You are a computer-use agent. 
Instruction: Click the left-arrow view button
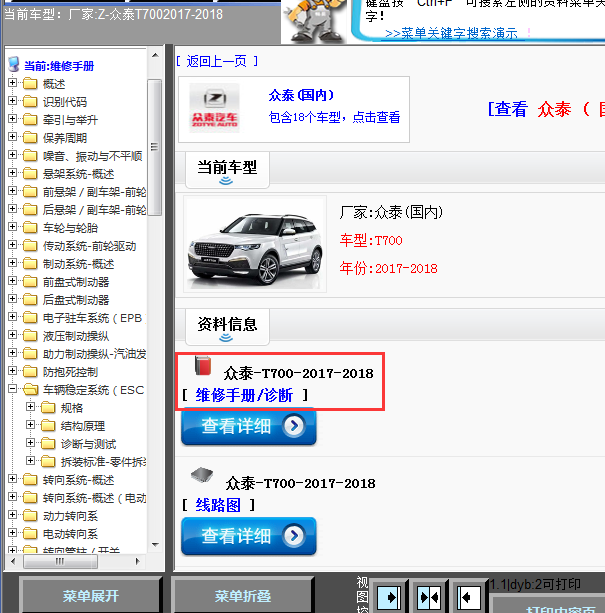coord(469,597)
